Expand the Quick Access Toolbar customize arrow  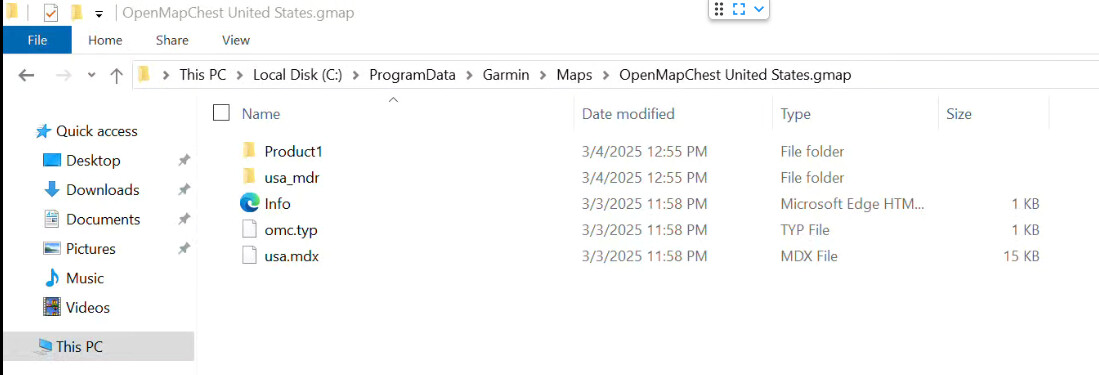[x=99, y=13]
